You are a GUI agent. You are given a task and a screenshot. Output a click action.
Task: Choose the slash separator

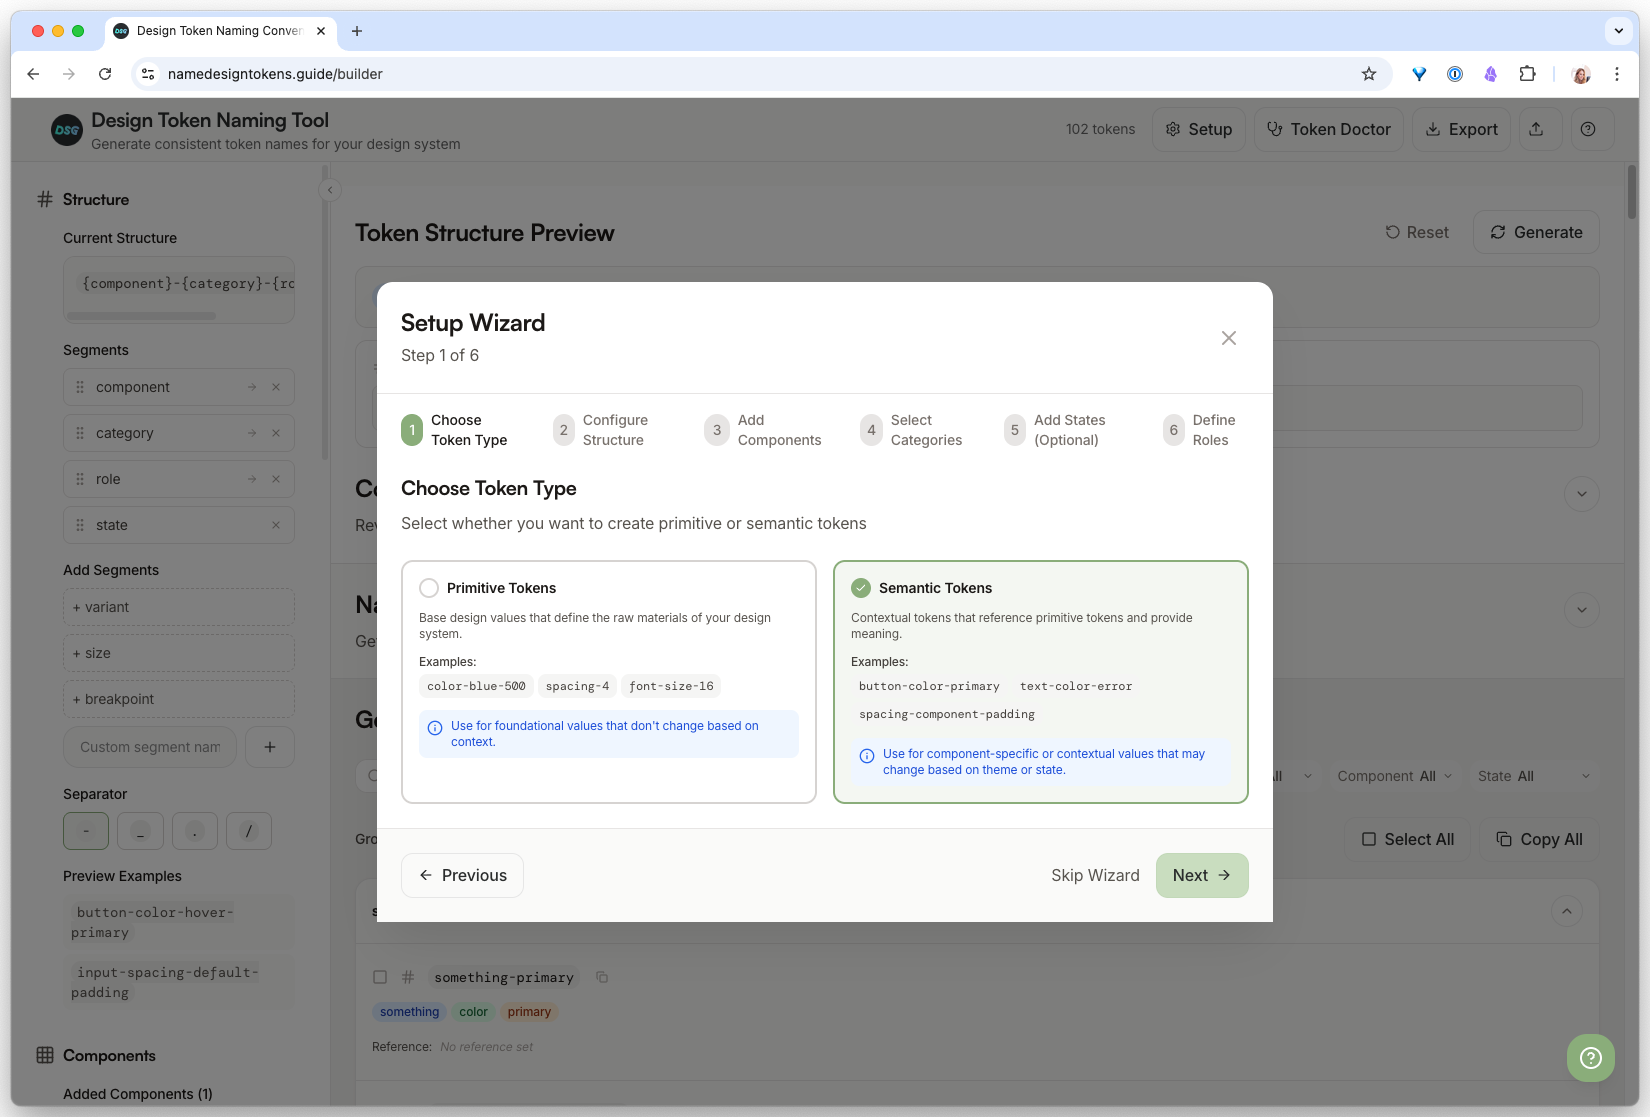249,831
